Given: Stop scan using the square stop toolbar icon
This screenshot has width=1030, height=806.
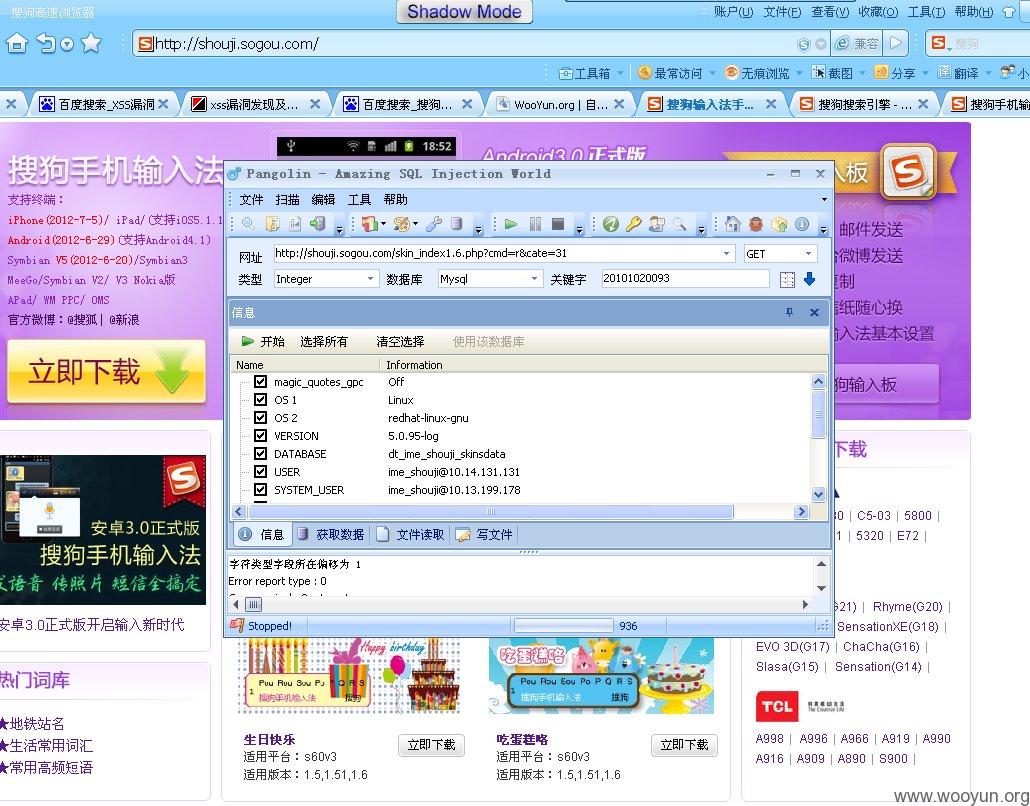Looking at the screenshot, I should (558, 224).
